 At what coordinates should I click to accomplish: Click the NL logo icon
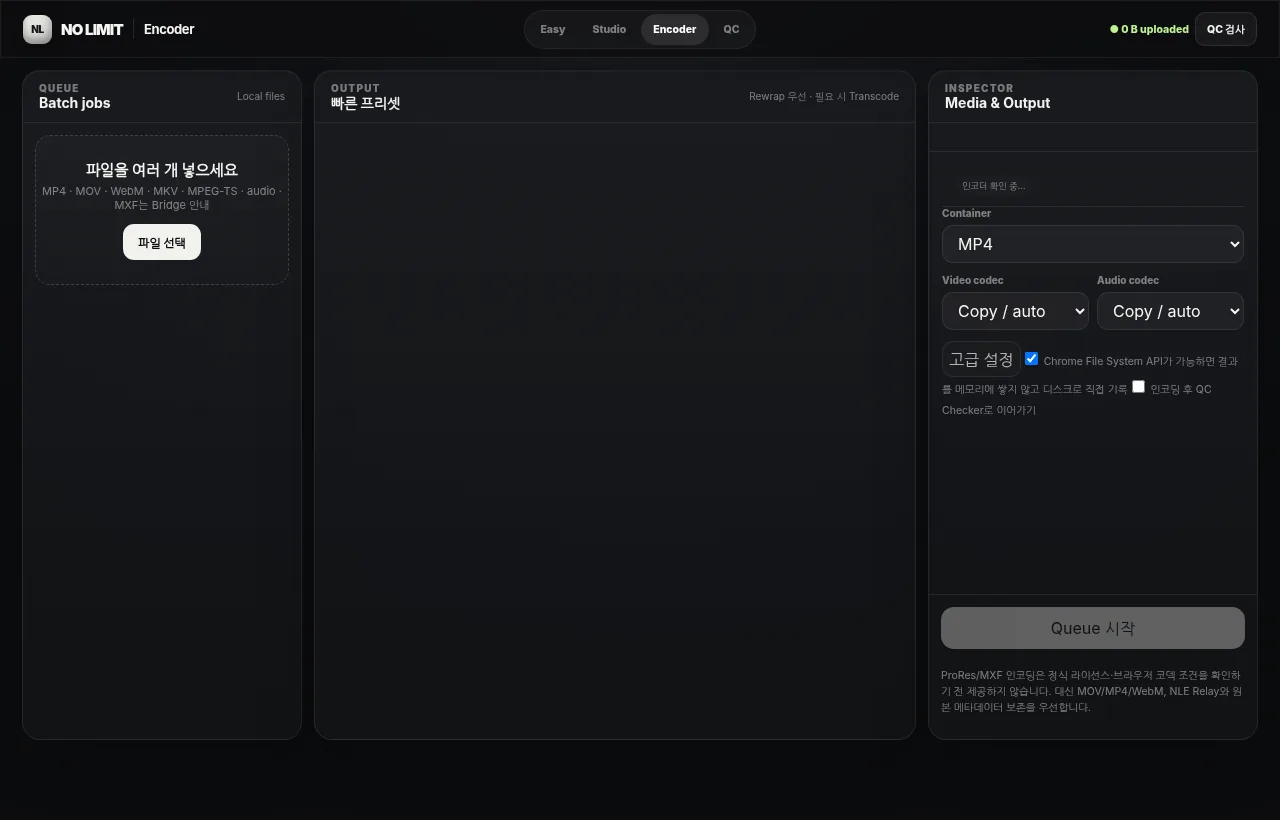tap(37, 30)
